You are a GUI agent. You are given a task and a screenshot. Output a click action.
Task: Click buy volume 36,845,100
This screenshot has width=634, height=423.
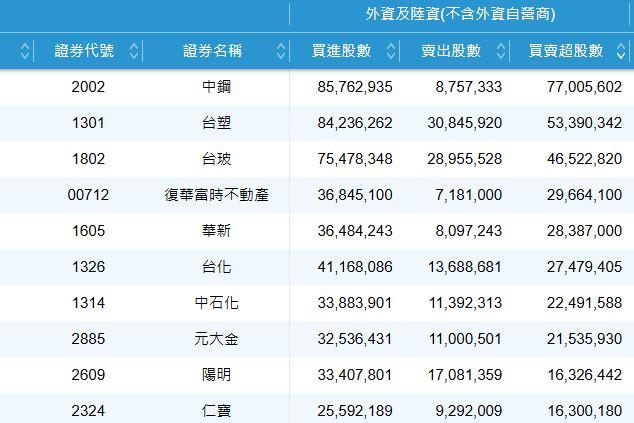[x=355, y=195]
